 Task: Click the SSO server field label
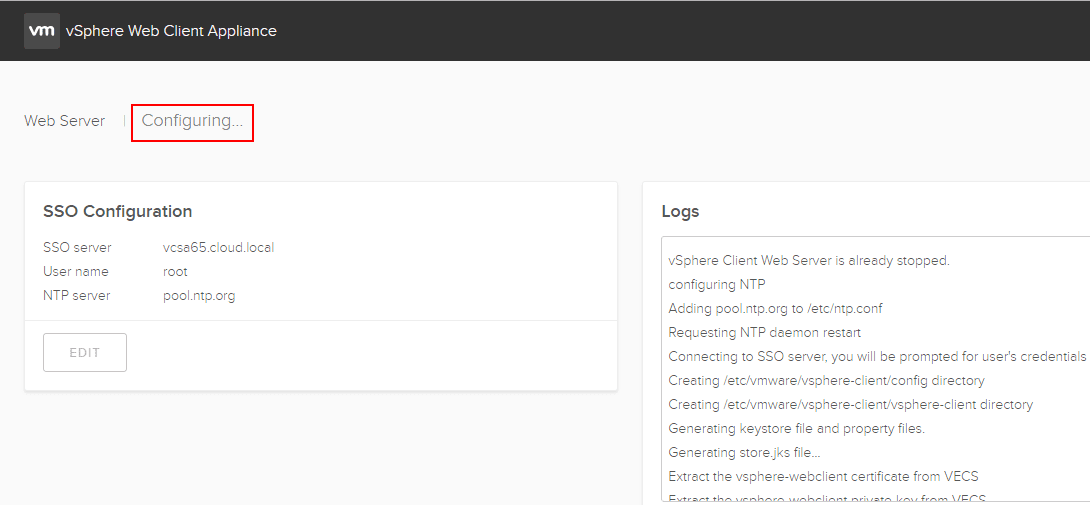click(77, 248)
